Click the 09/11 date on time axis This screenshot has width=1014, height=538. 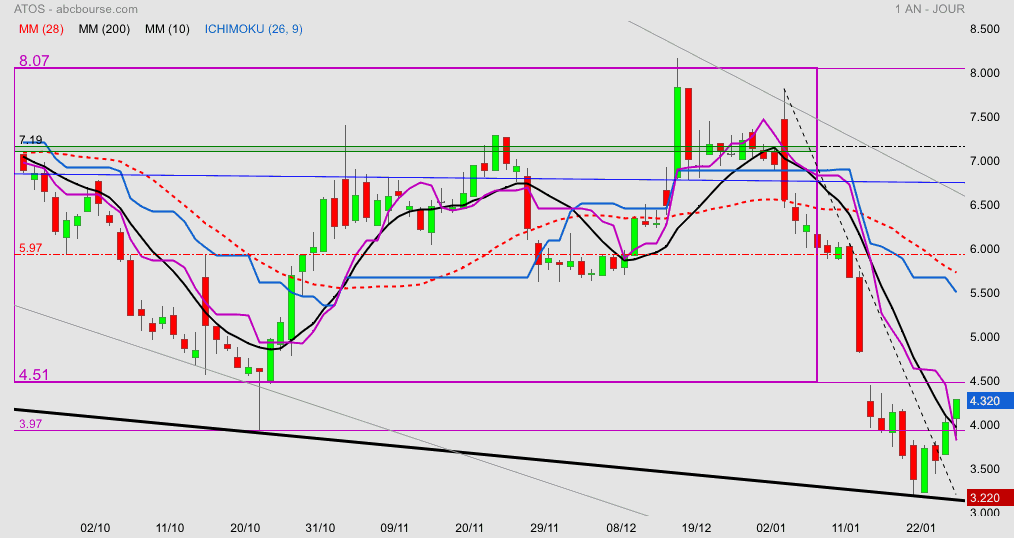(394, 528)
